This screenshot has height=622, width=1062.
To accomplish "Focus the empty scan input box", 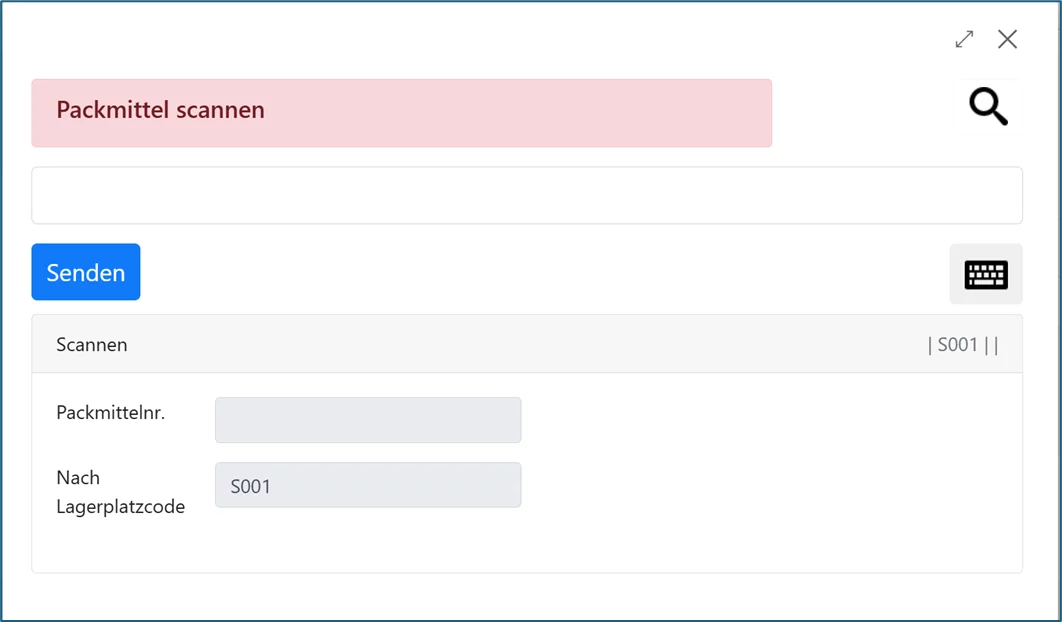I will (x=527, y=195).
